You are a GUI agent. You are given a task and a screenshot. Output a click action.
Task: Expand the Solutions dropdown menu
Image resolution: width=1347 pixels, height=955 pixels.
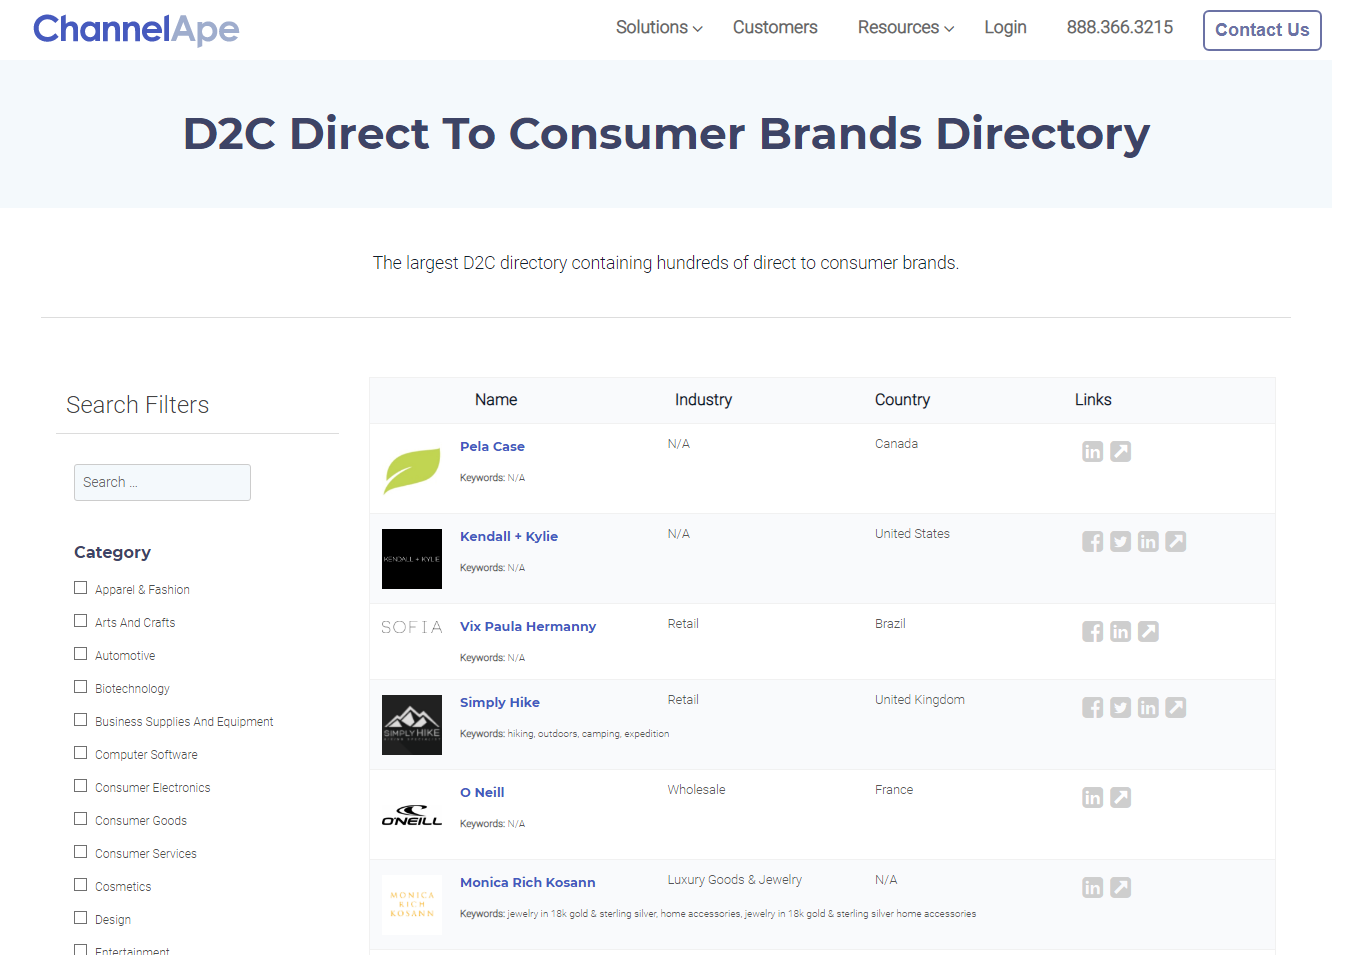tap(659, 28)
